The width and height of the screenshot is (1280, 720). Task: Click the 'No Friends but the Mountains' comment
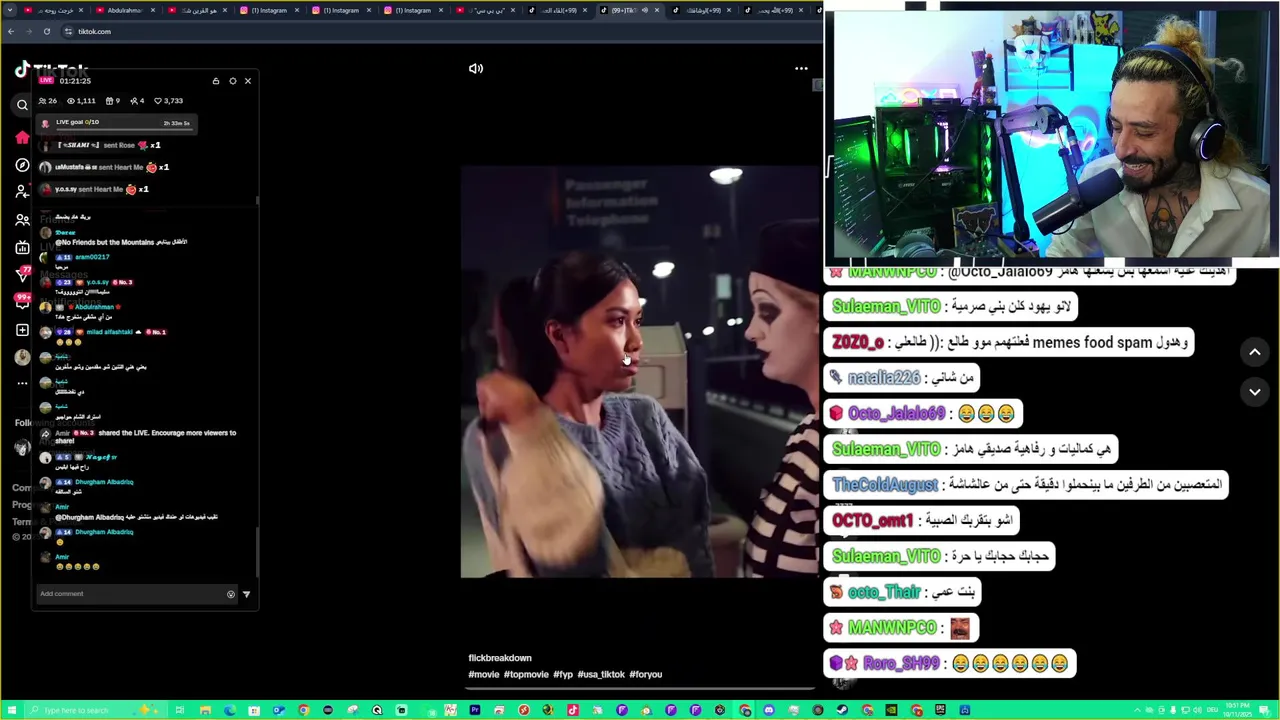tap(120, 242)
